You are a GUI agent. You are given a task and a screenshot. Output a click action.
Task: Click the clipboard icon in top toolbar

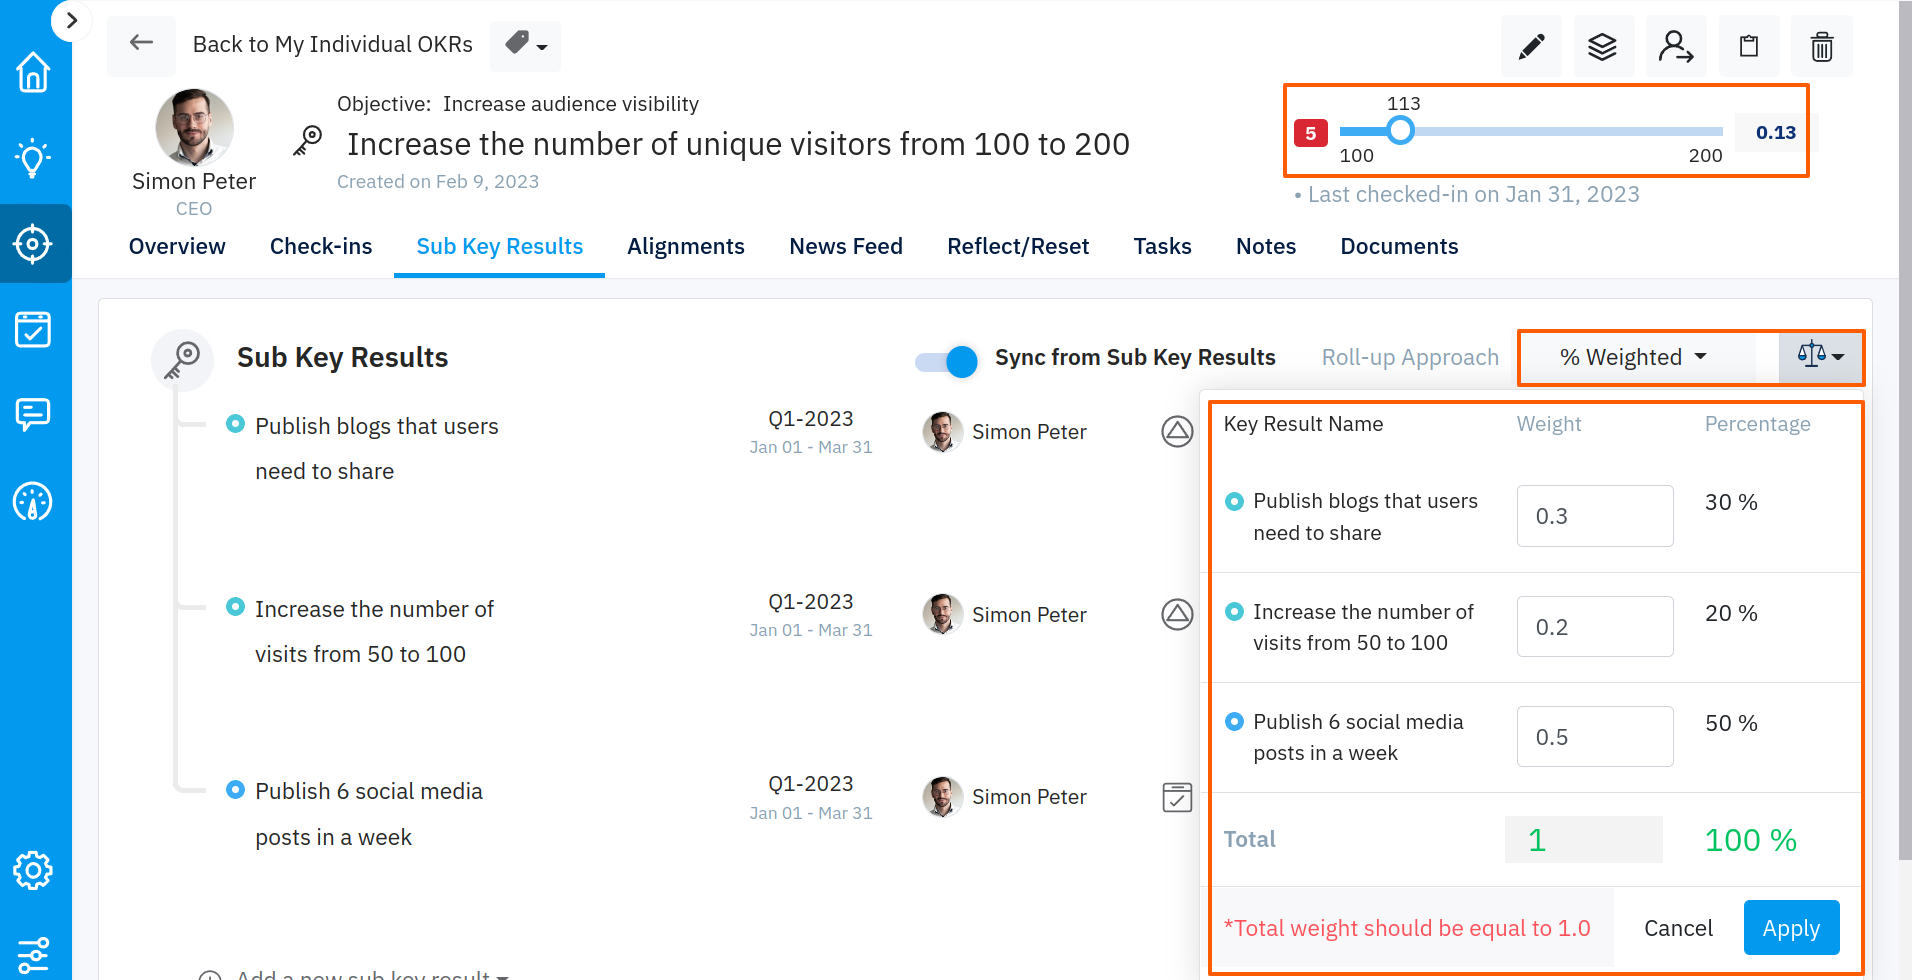1748,47
